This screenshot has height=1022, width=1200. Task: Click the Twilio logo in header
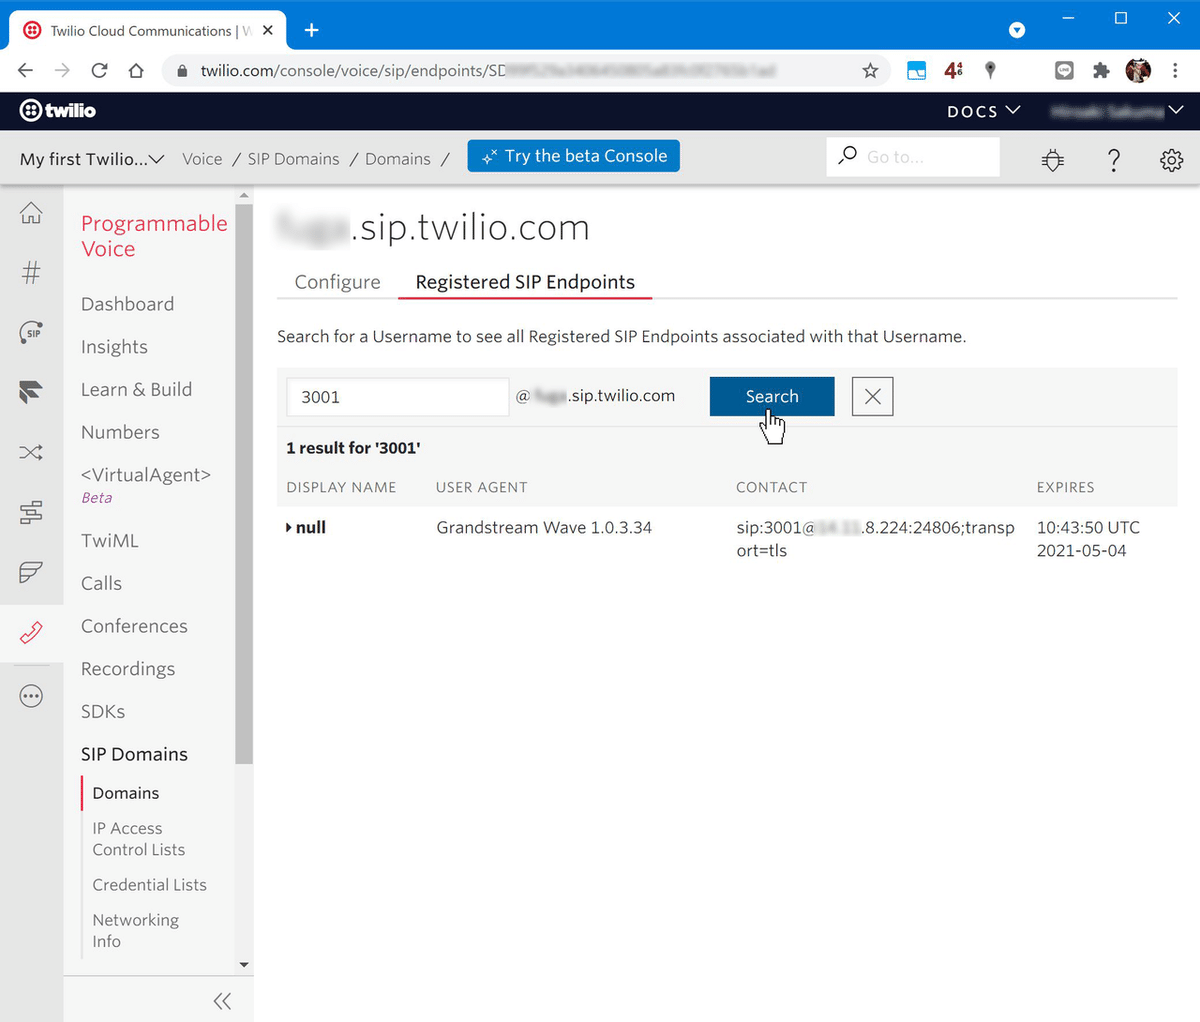(58, 111)
